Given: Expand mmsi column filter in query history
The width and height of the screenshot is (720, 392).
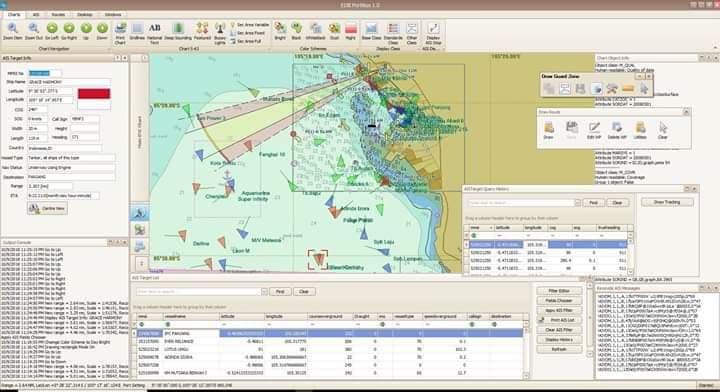Looking at the screenshot, I should (x=490, y=228).
